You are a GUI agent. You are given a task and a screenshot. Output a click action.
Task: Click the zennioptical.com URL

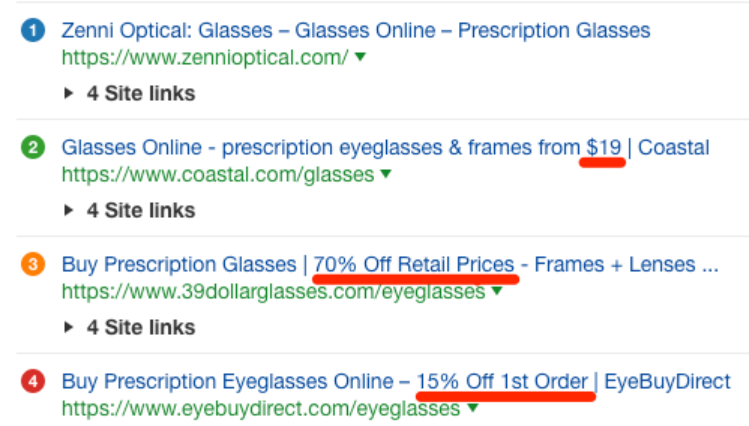pyautogui.click(x=205, y=58)
